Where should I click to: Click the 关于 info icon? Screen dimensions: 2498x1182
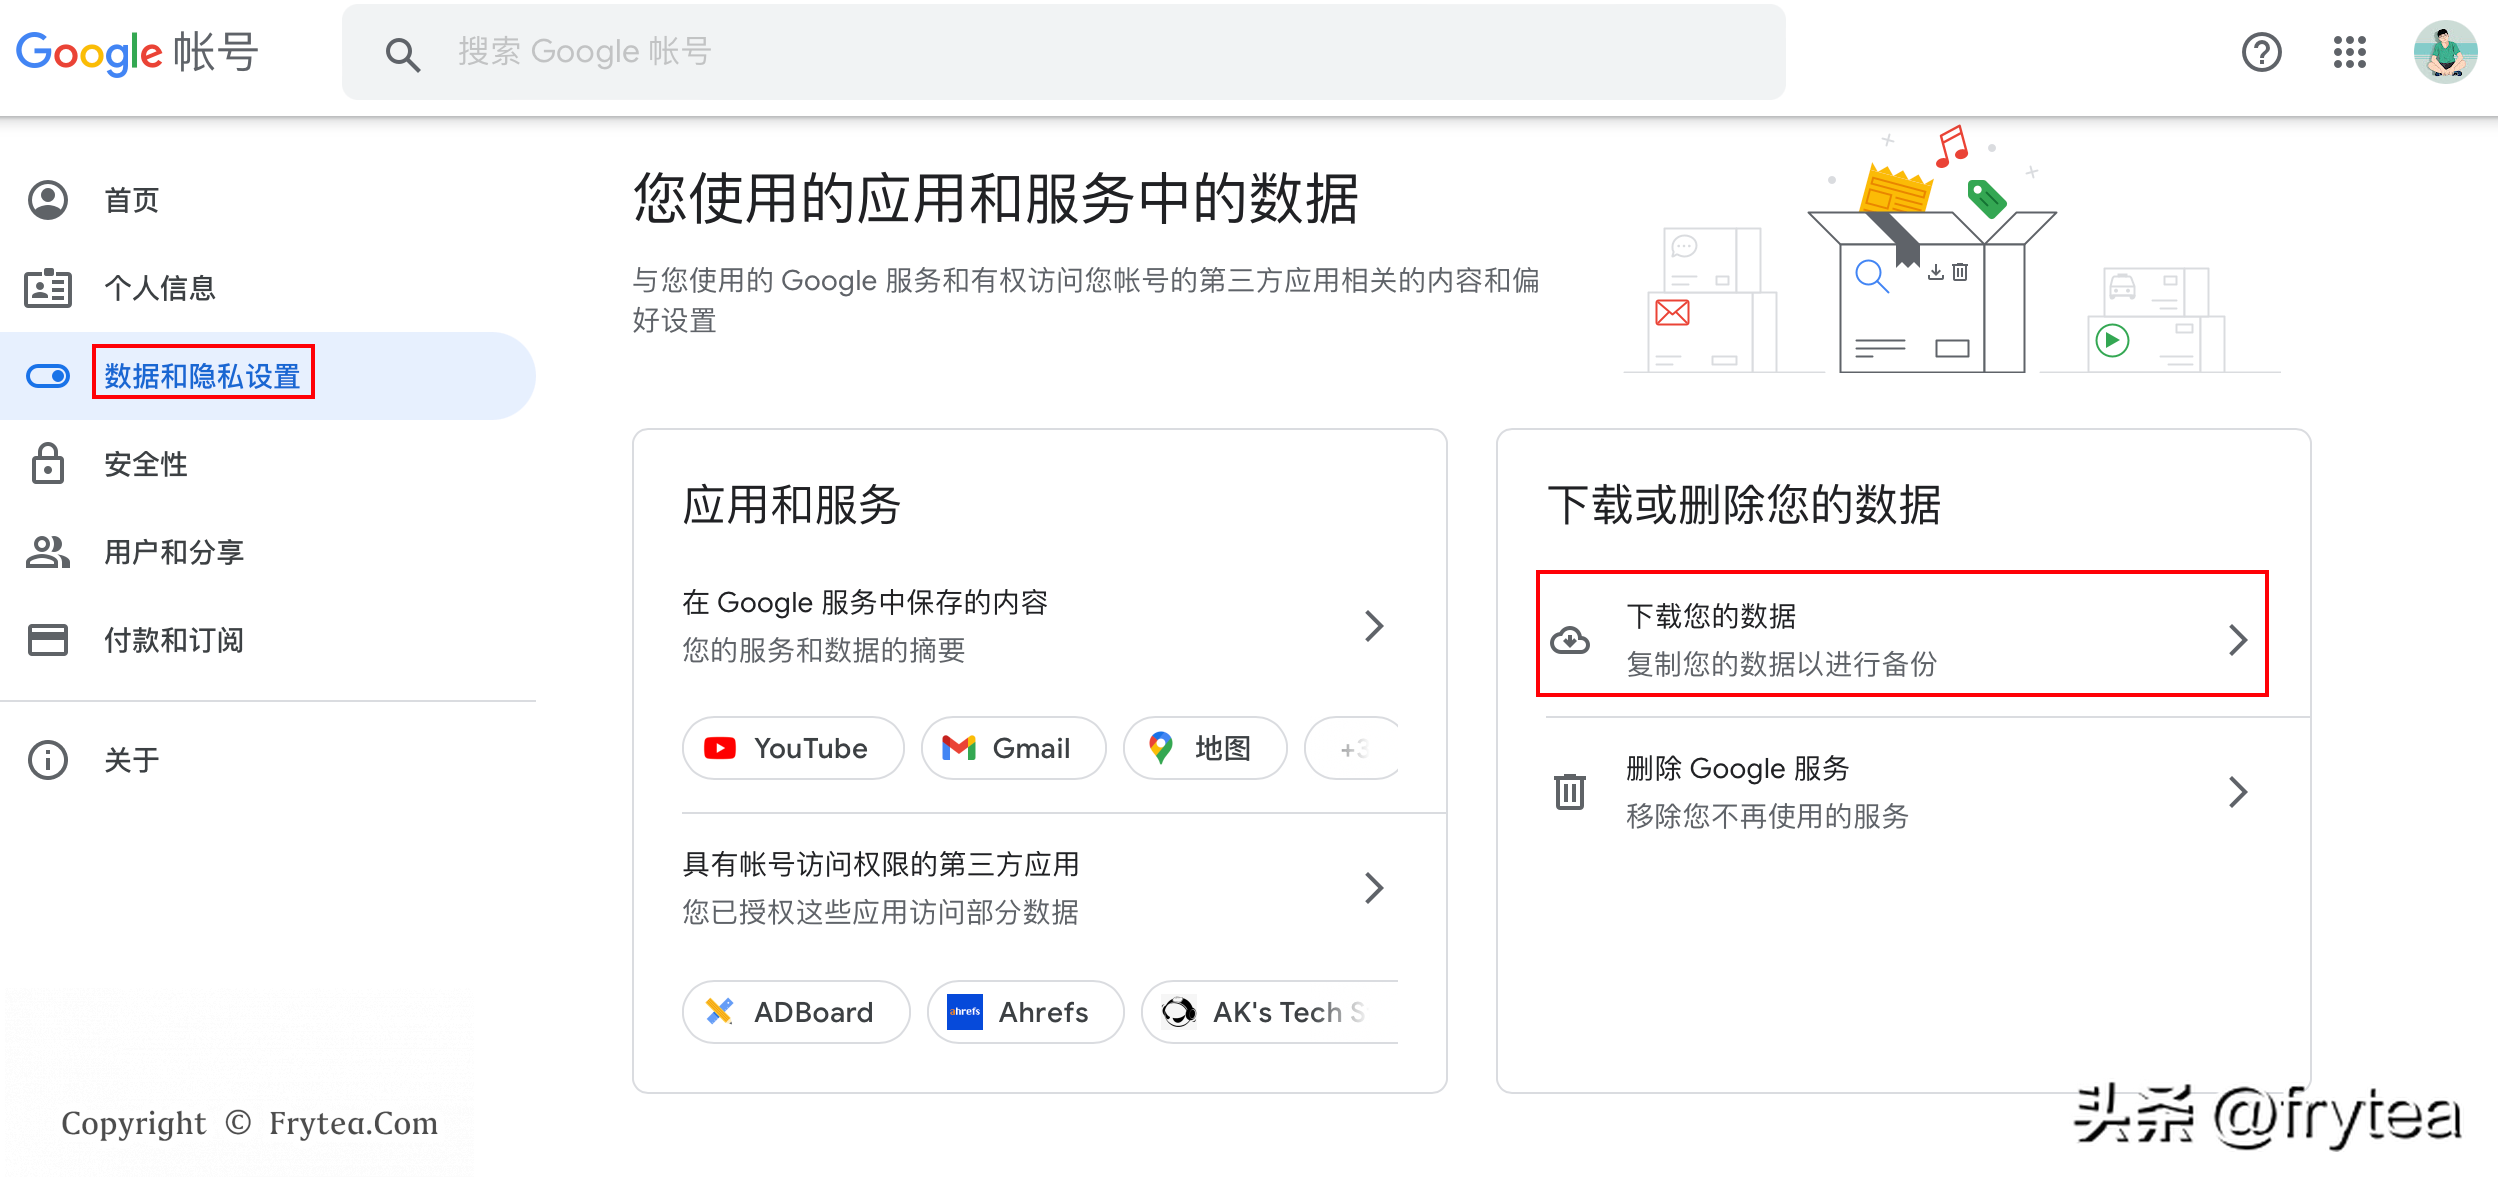point(48,760)
